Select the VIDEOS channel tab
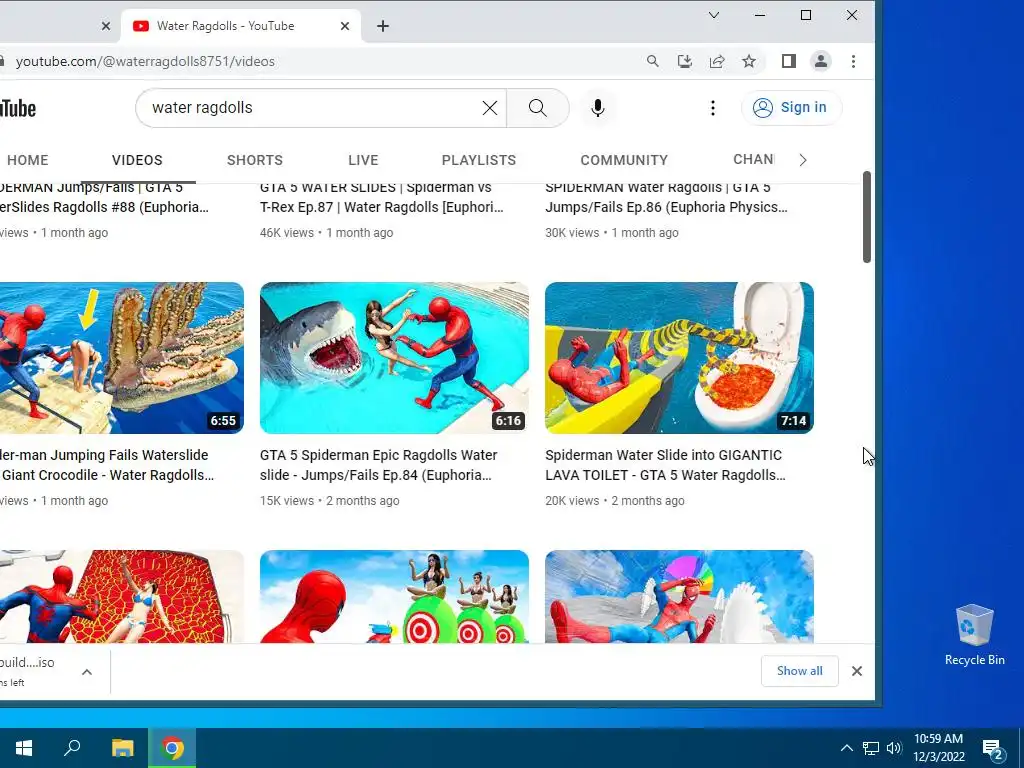This screenshot has width=1024, height=768. coord(137,160)
